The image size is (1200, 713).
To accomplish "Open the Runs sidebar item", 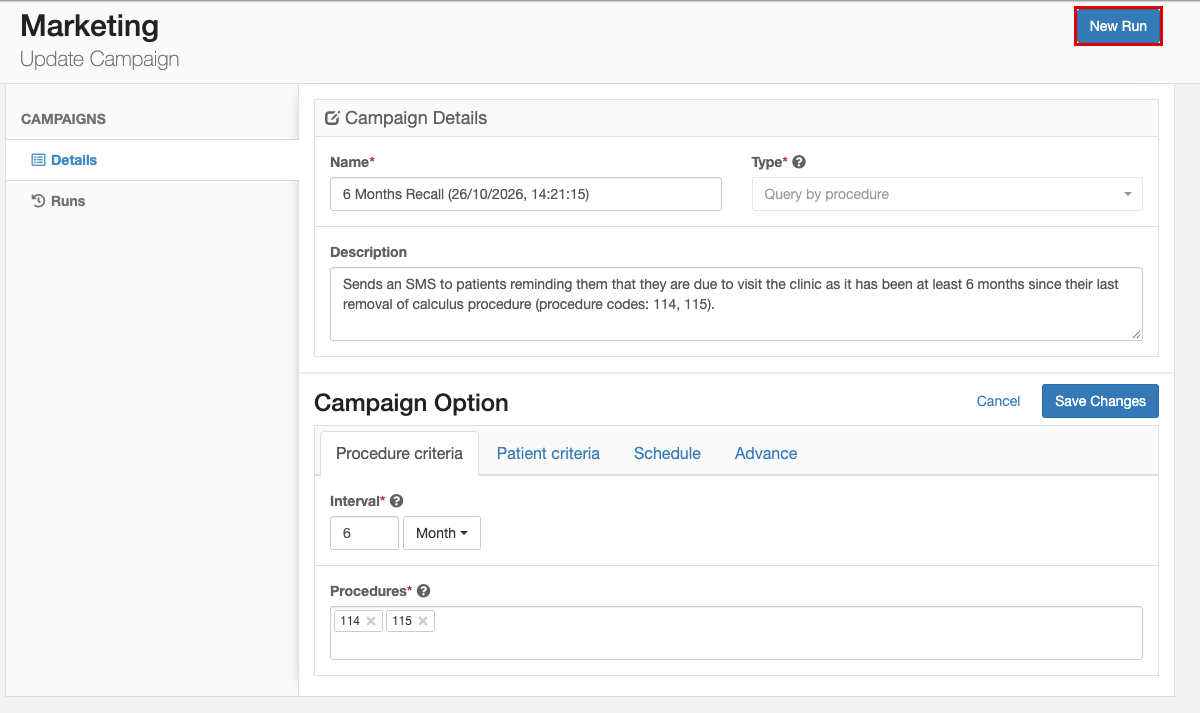I will tap(152, 201).
